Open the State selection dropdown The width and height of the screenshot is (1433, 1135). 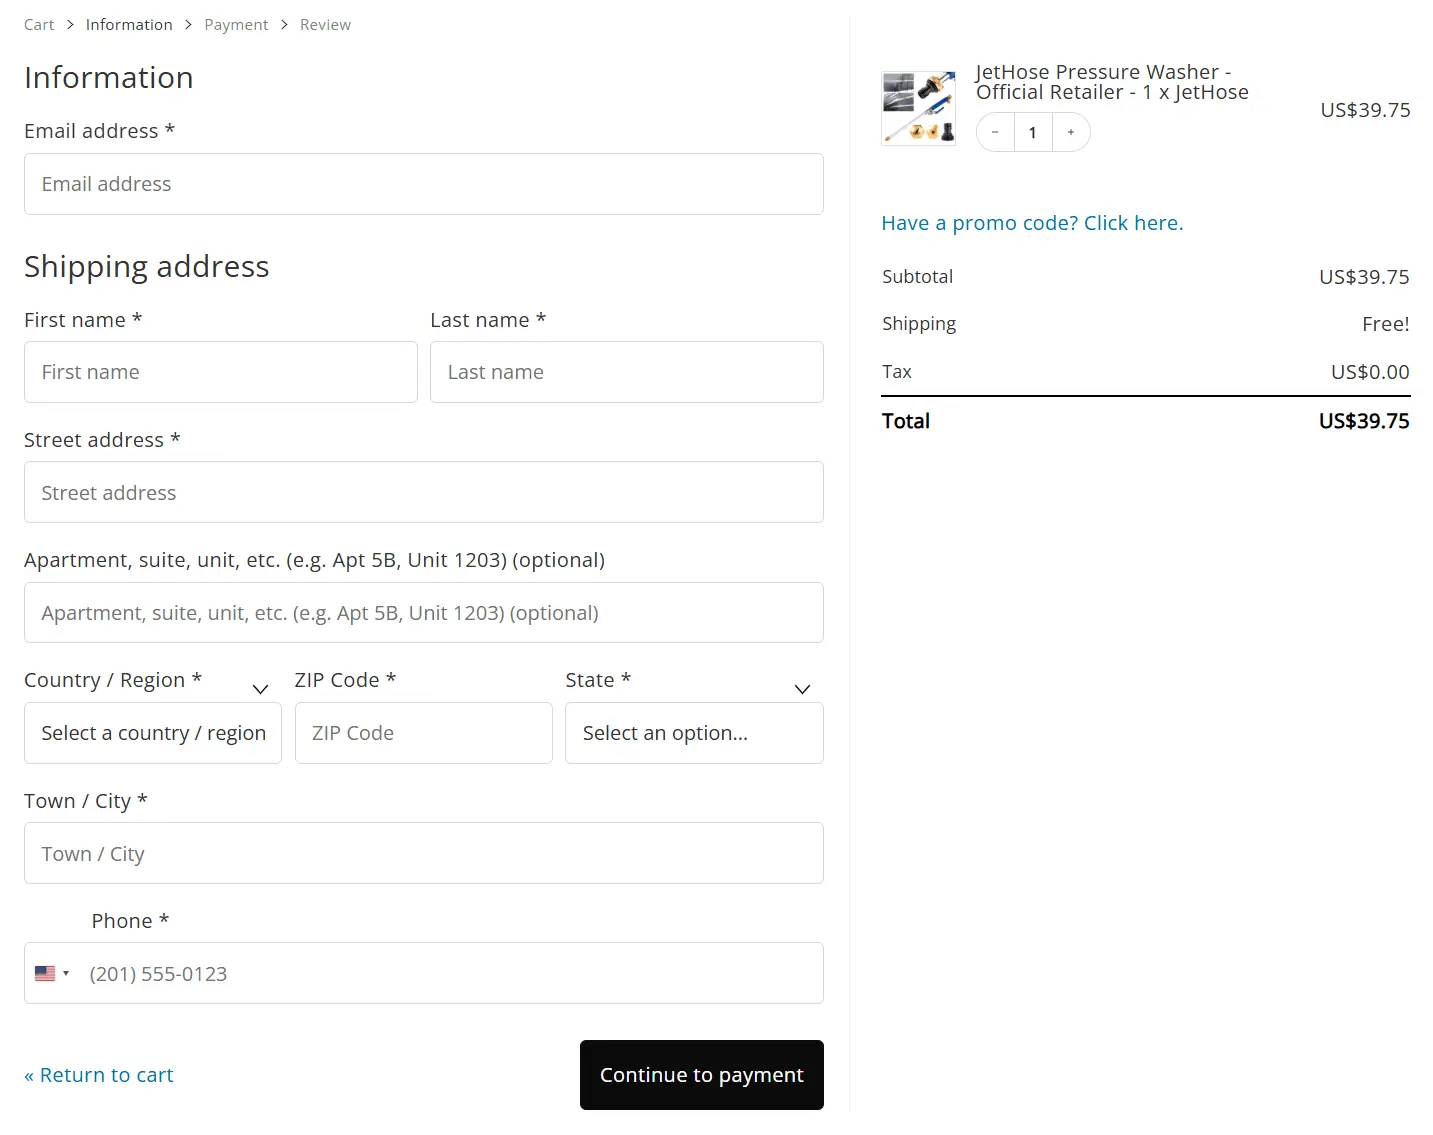pos(694,733)
